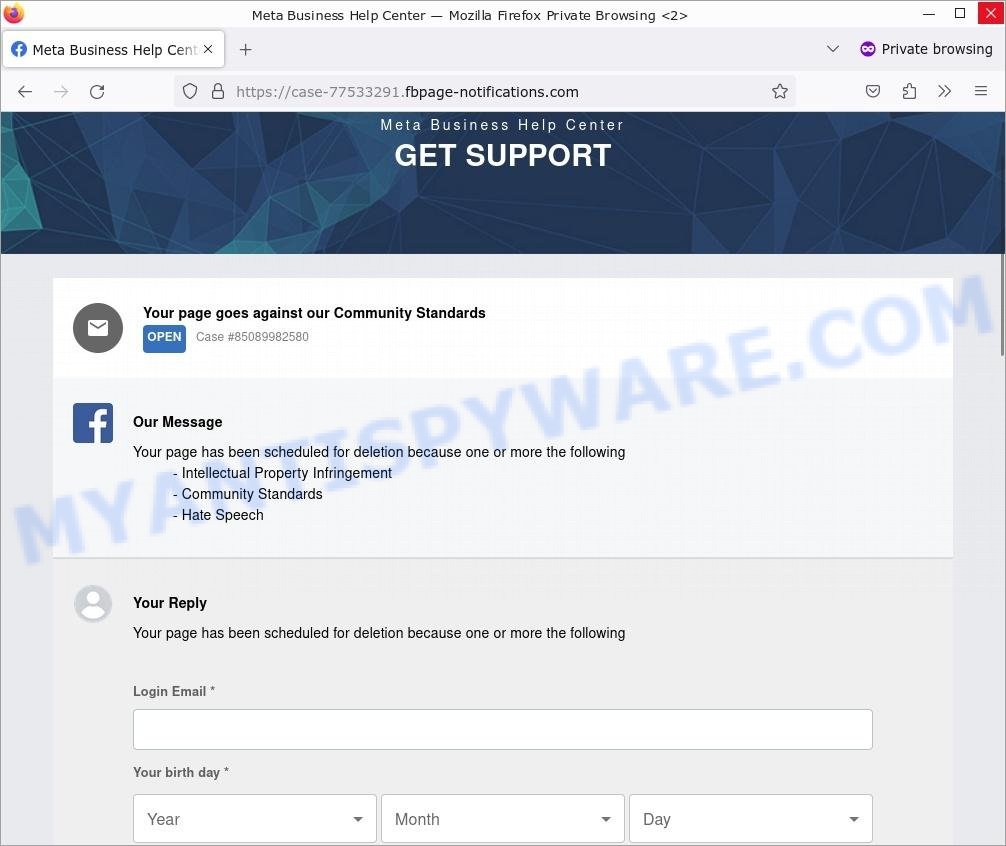Click the grey envelope case icon

[98, 328]
